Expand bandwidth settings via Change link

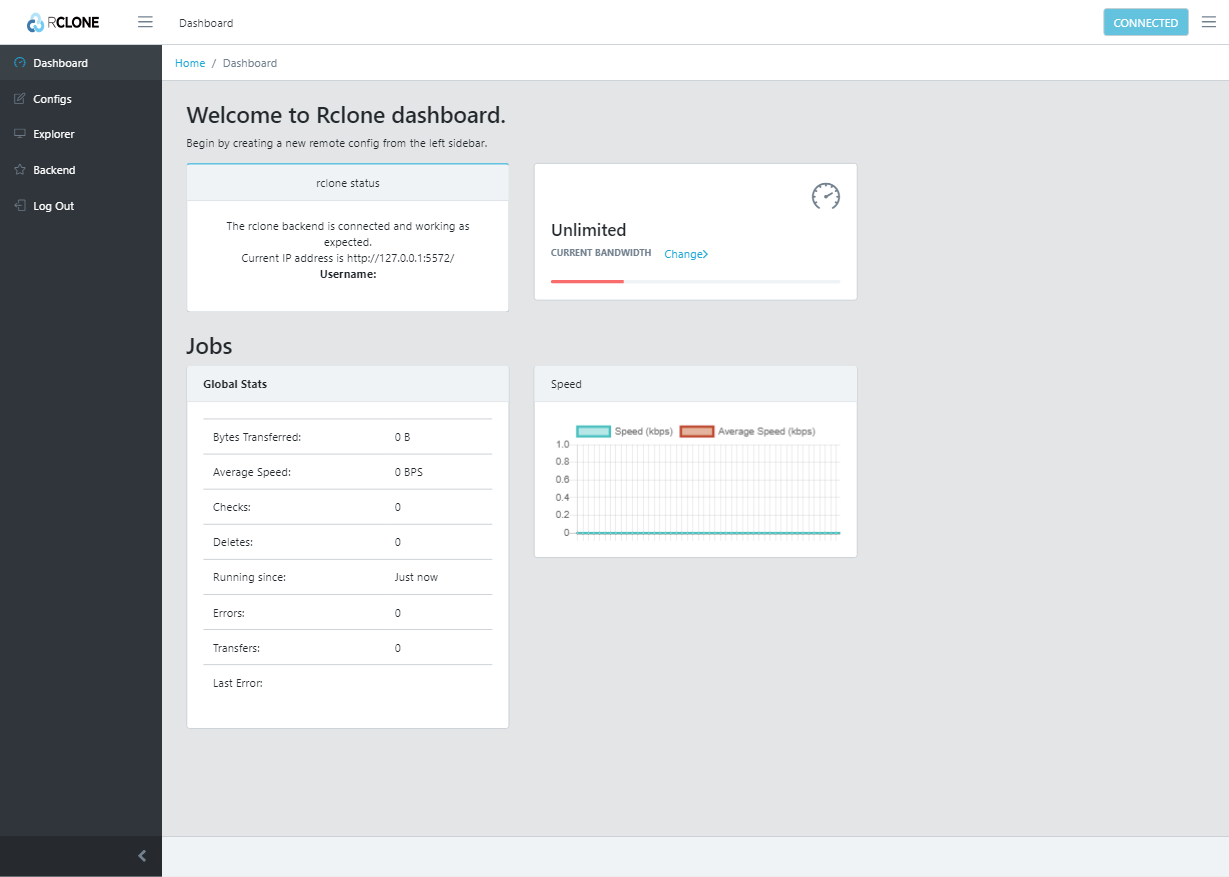tap(686, 254)
